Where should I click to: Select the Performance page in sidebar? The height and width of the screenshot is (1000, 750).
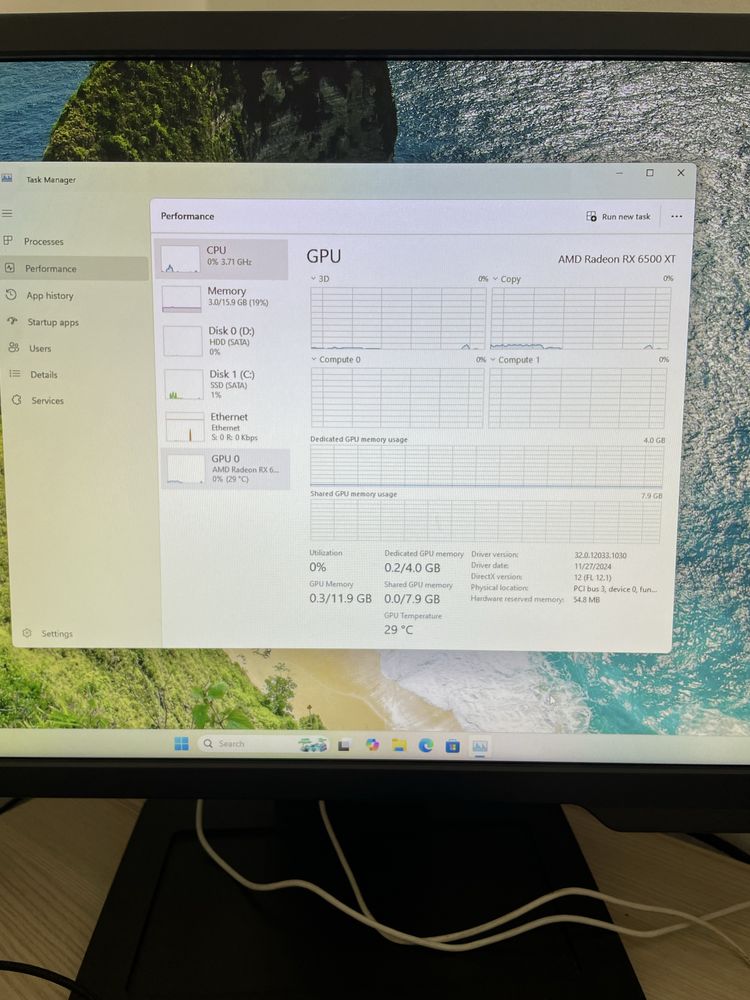(74, 268)
